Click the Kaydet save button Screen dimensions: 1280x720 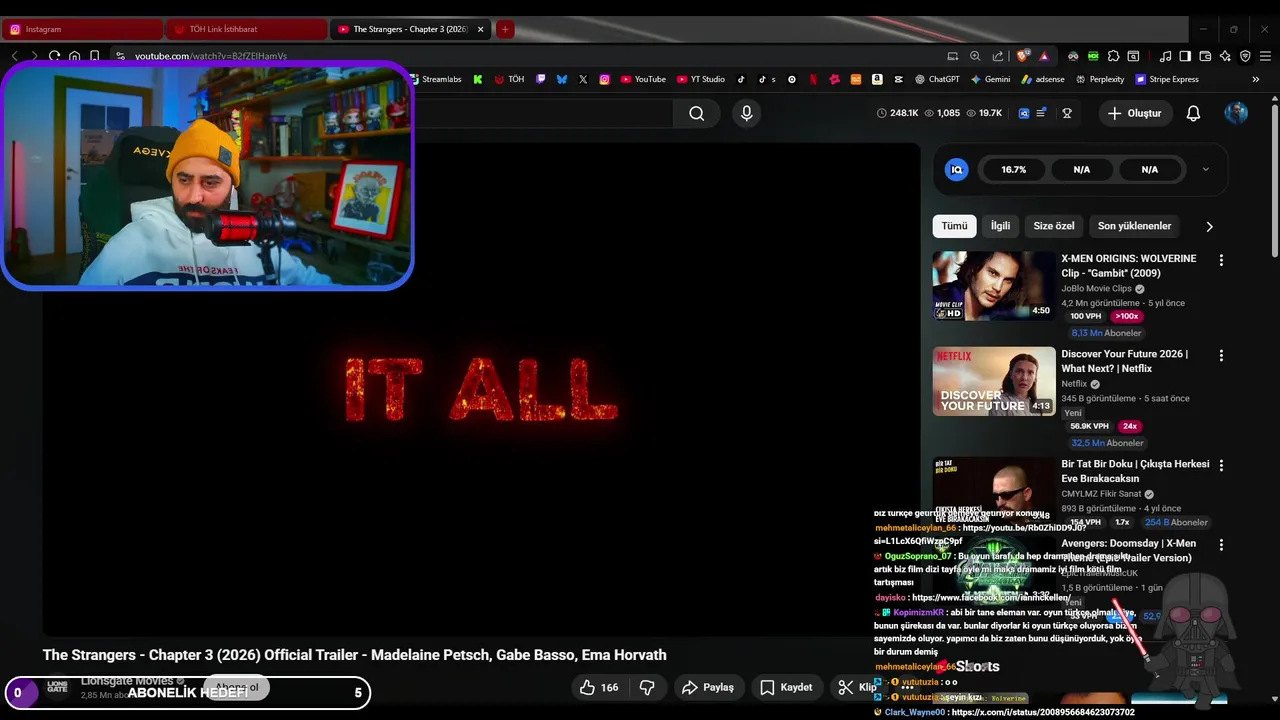(786, 687)
